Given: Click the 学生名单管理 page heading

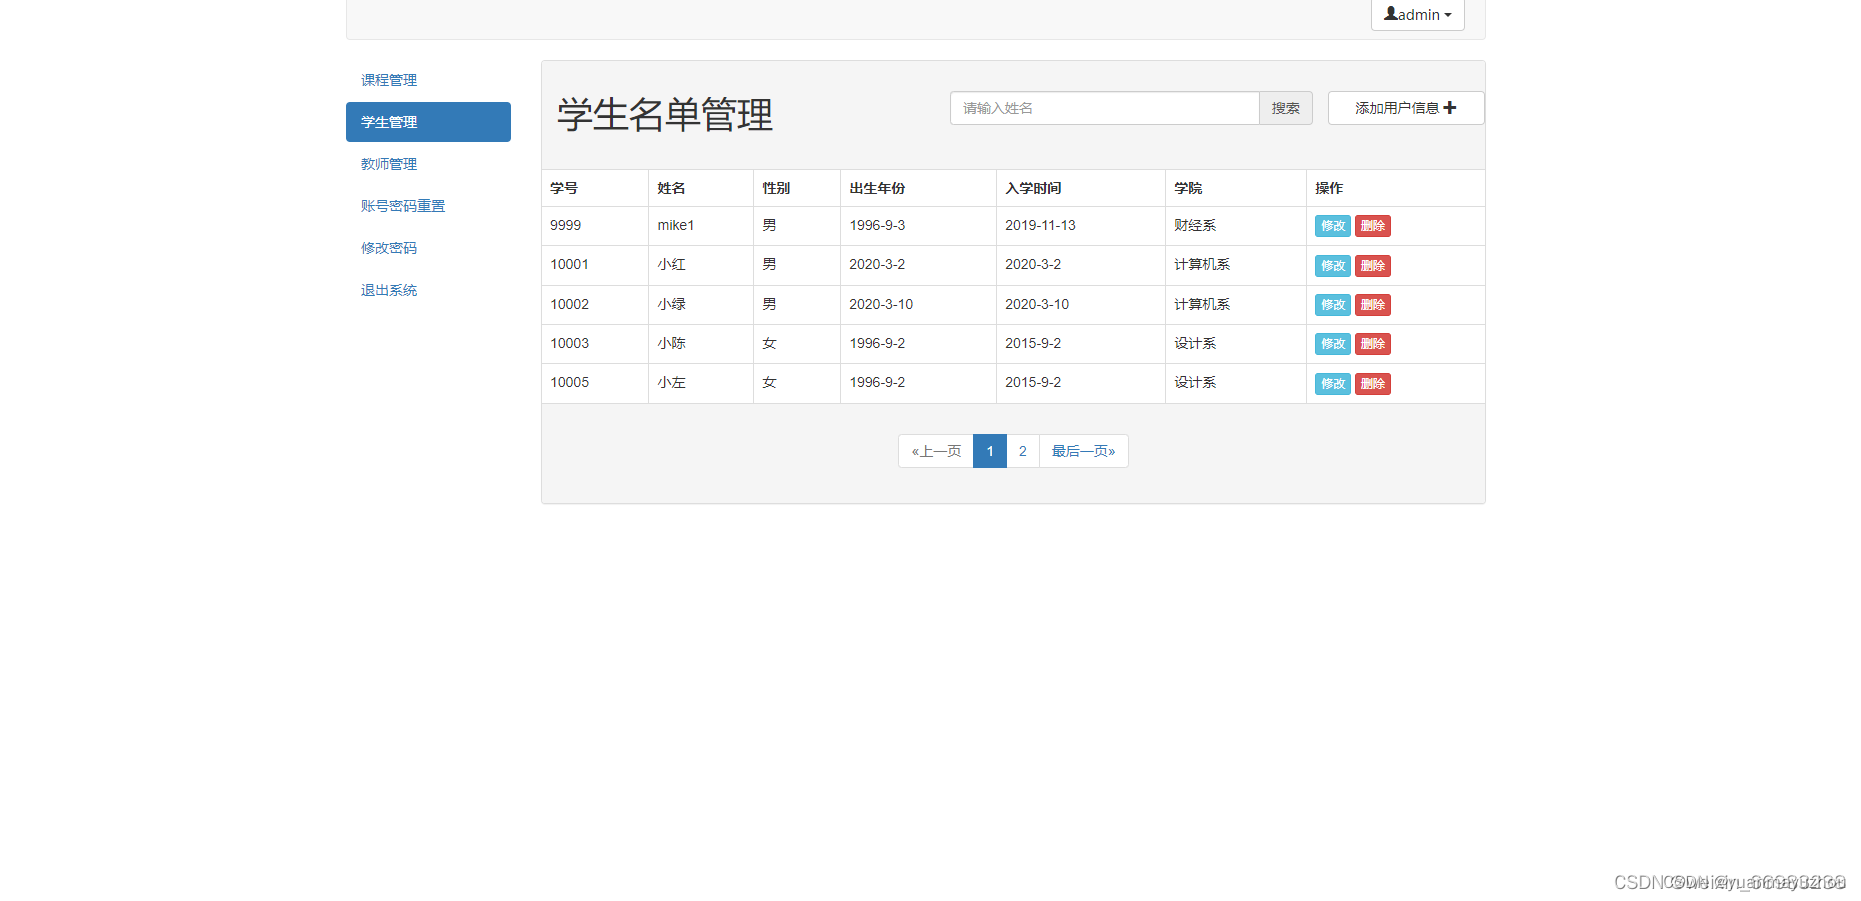Looking at the screenshot, I should (x=665, y=115).
